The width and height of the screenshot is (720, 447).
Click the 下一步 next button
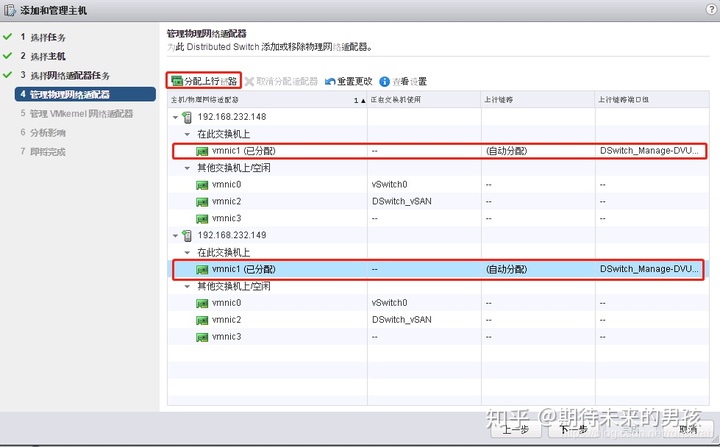[575, 430]
